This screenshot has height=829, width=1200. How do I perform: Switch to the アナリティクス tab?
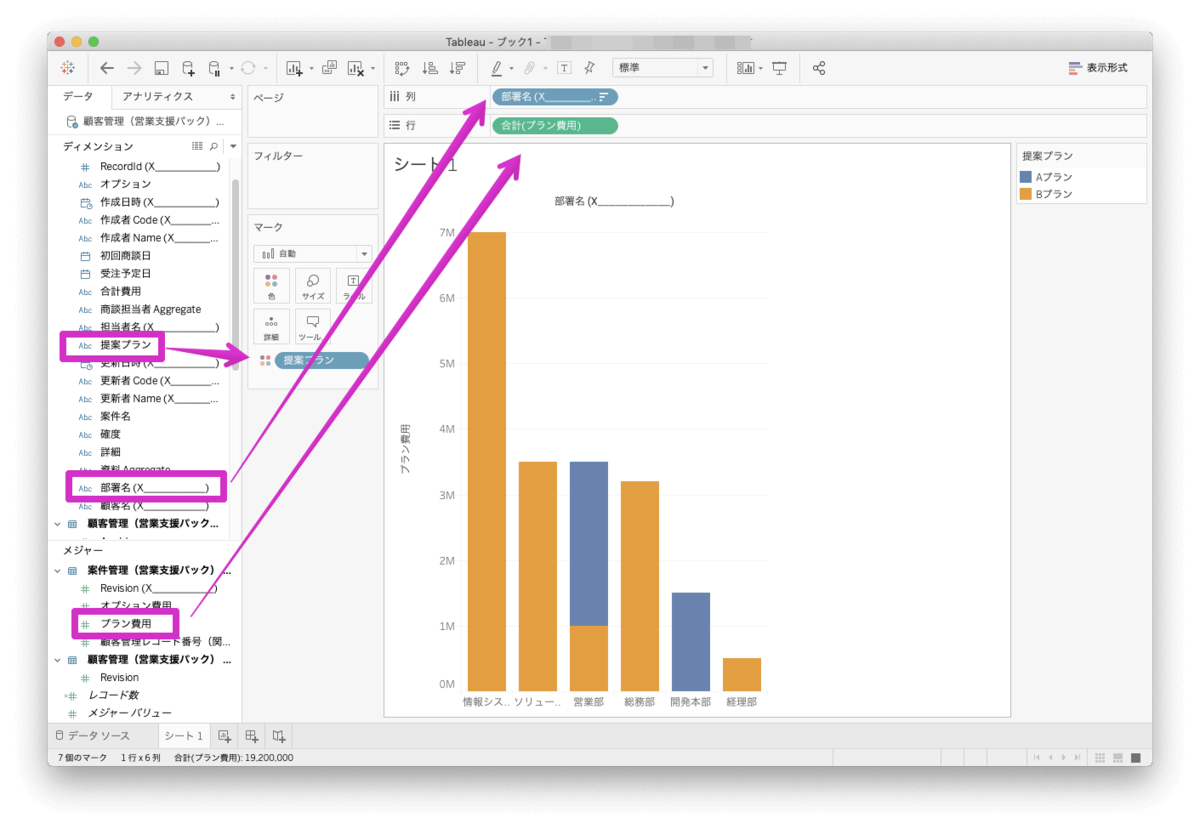click(x=157, y=97)
